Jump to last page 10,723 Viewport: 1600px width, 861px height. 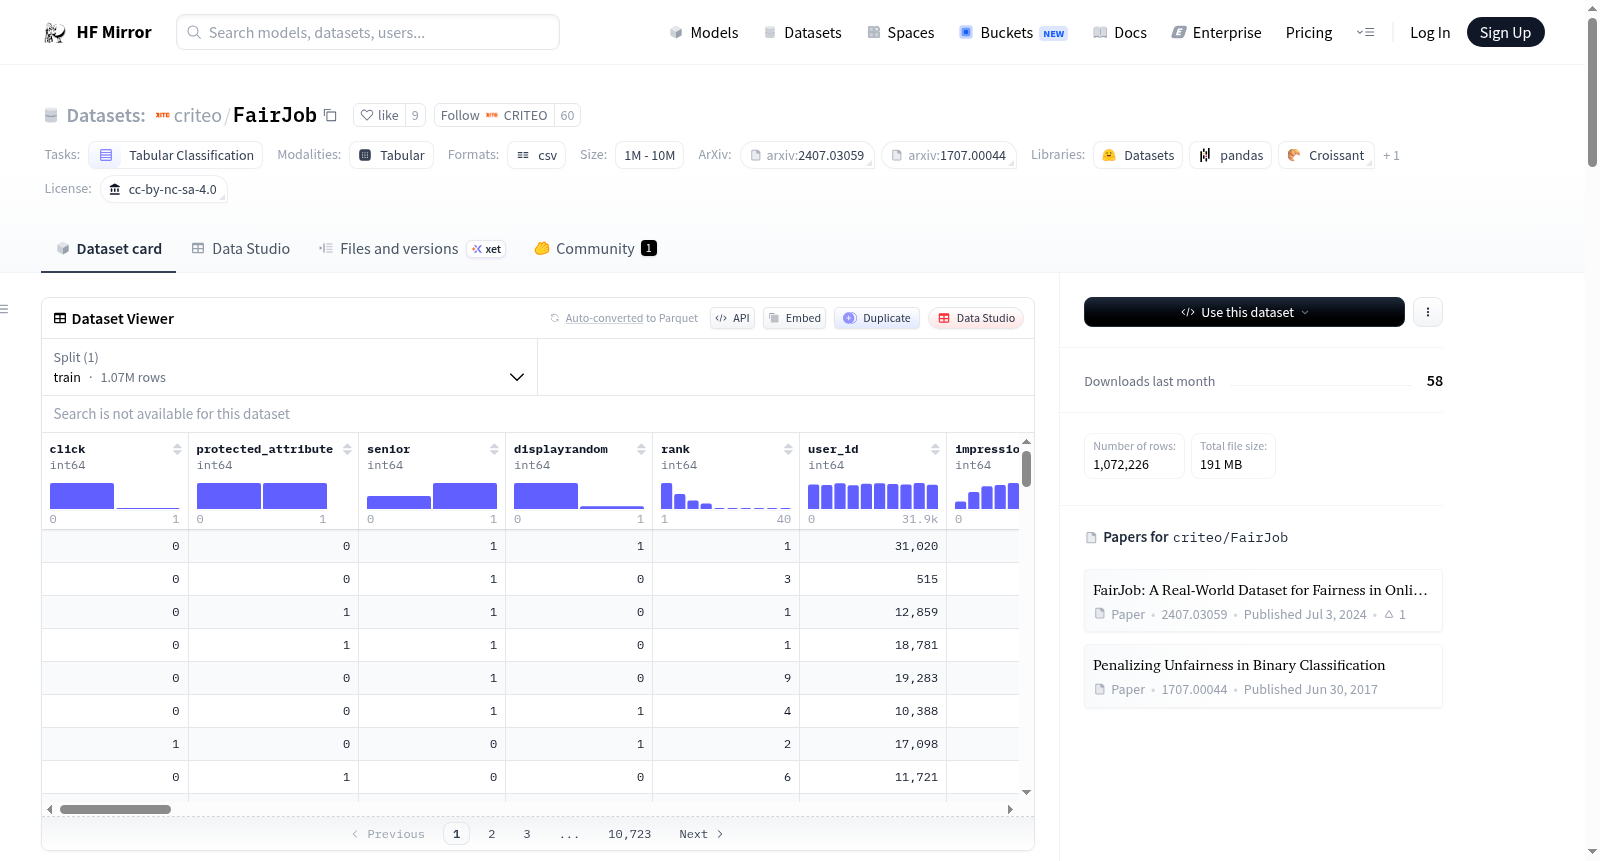click(630, 834)
